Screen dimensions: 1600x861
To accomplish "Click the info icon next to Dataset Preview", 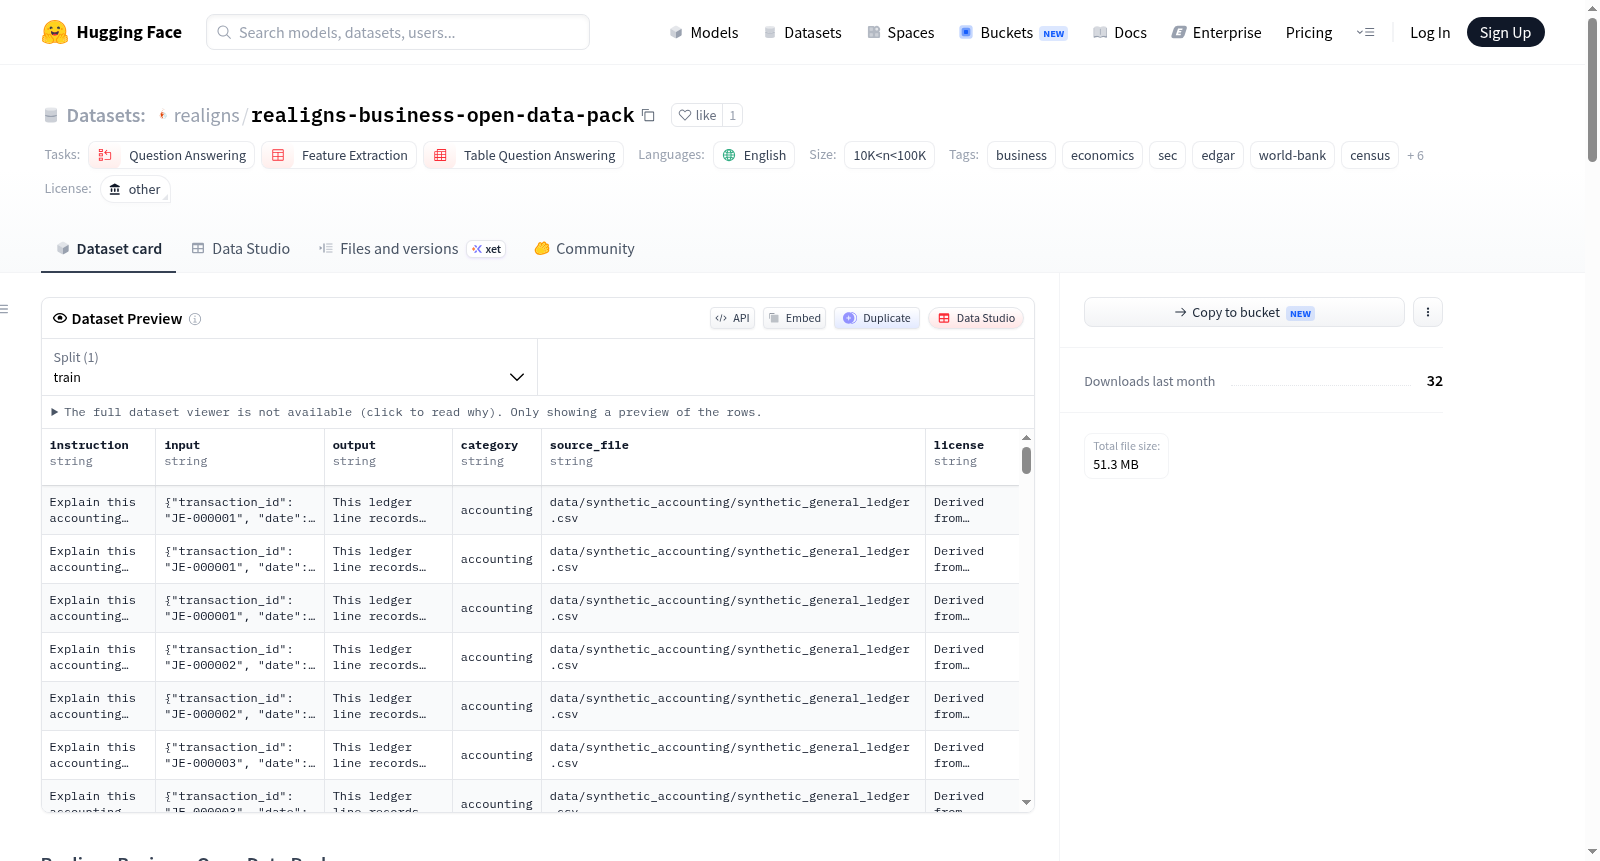I will 195,319.
